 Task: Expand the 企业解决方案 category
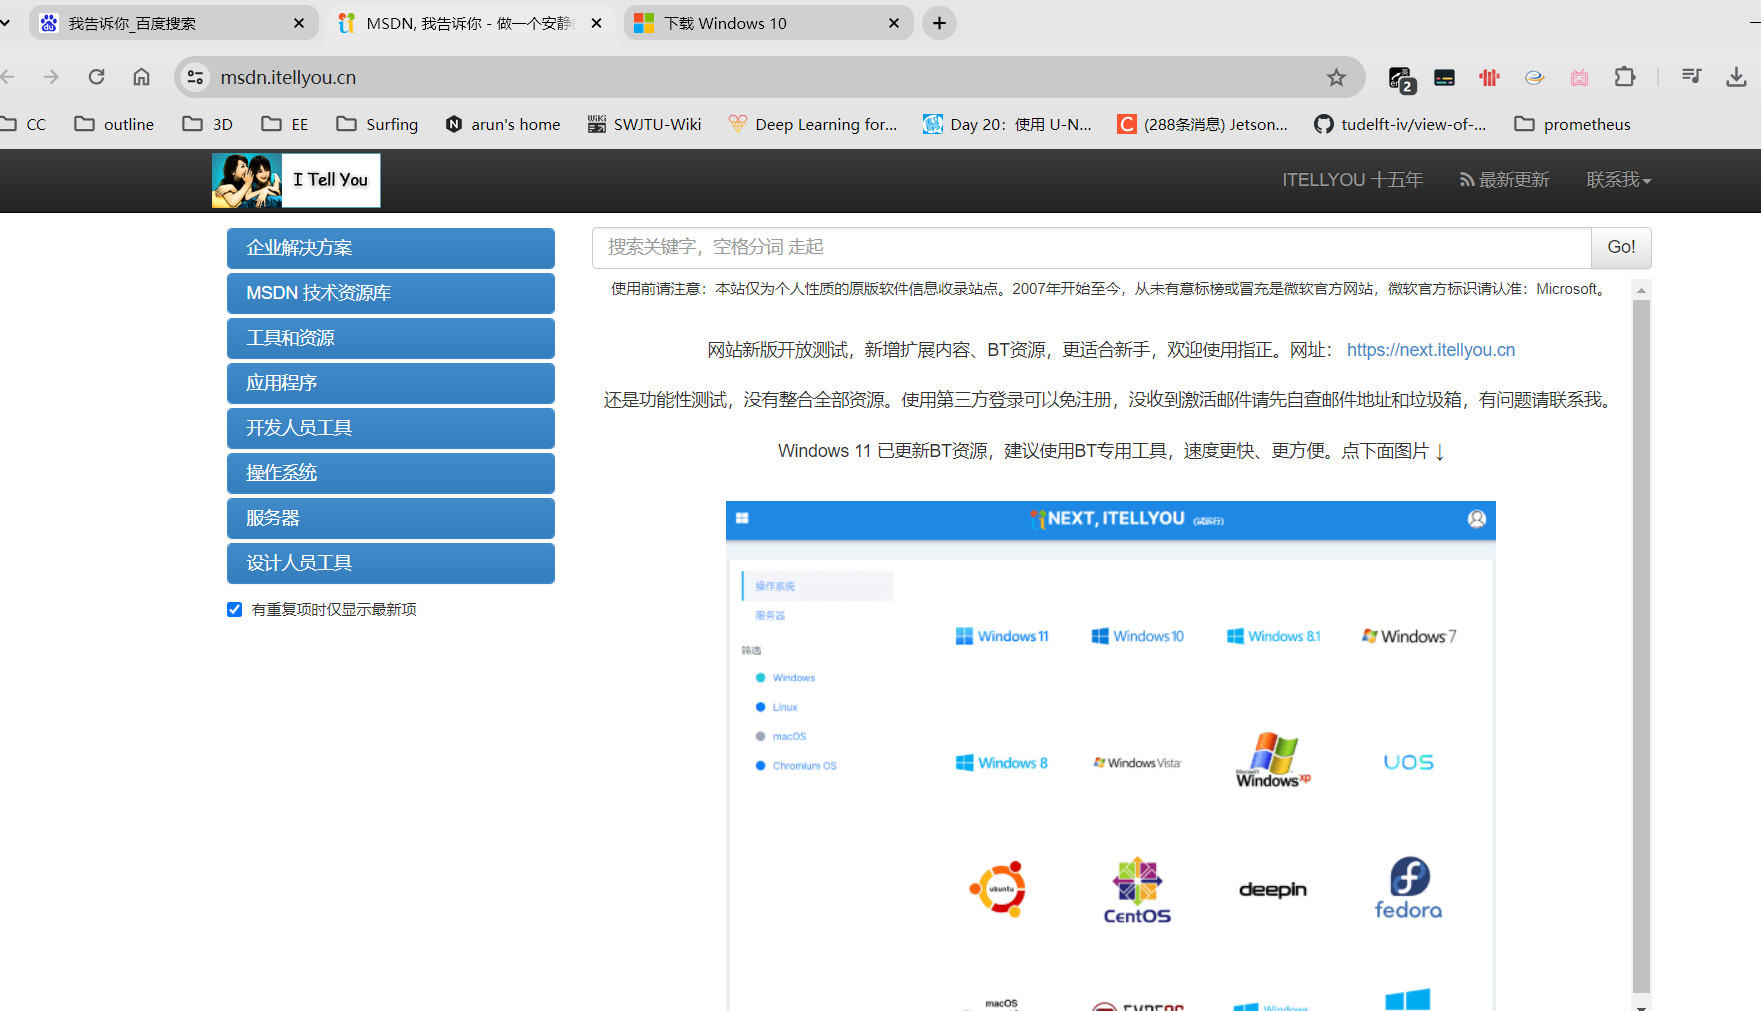tap(391, 248)
